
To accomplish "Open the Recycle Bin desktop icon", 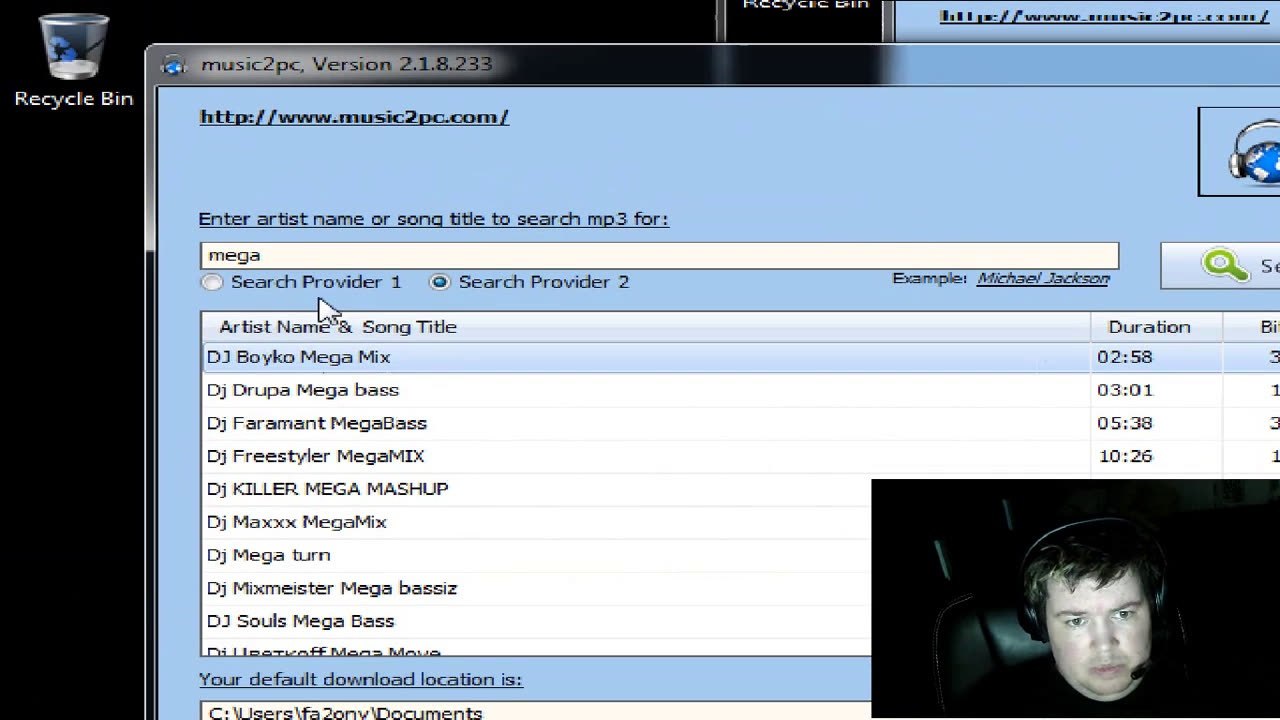I will (x=73, y=60).
